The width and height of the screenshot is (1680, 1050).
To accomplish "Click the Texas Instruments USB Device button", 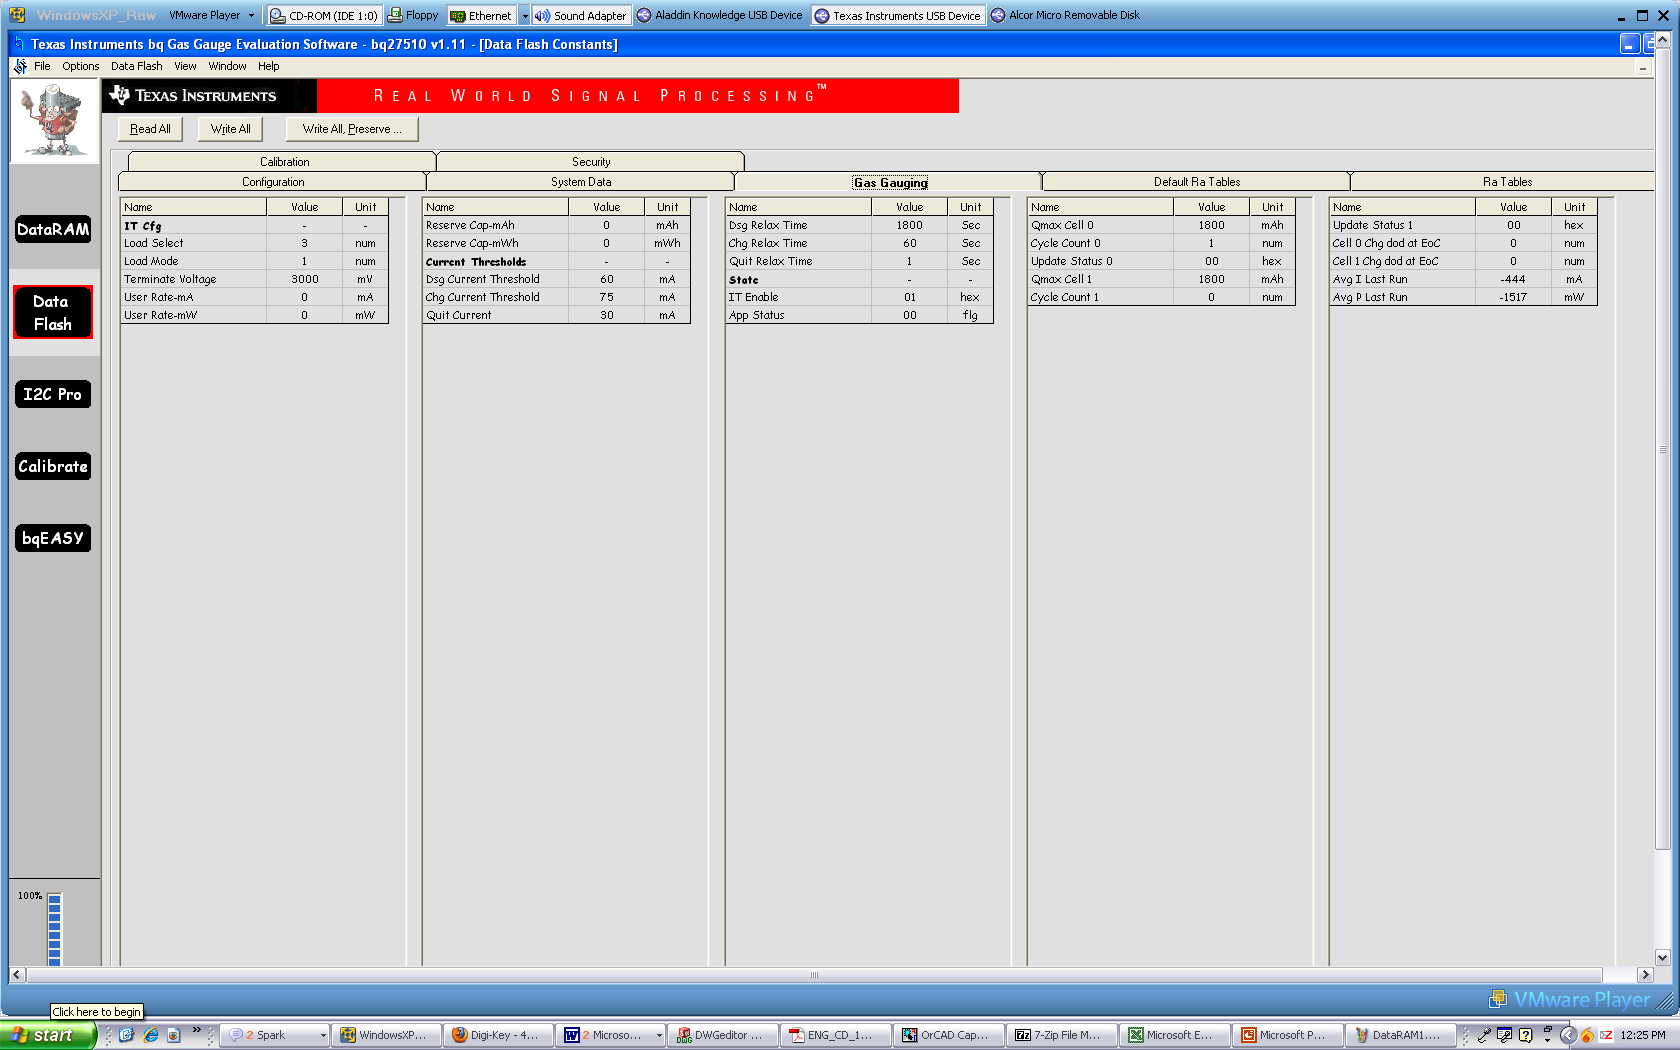I will coord(898,15).
